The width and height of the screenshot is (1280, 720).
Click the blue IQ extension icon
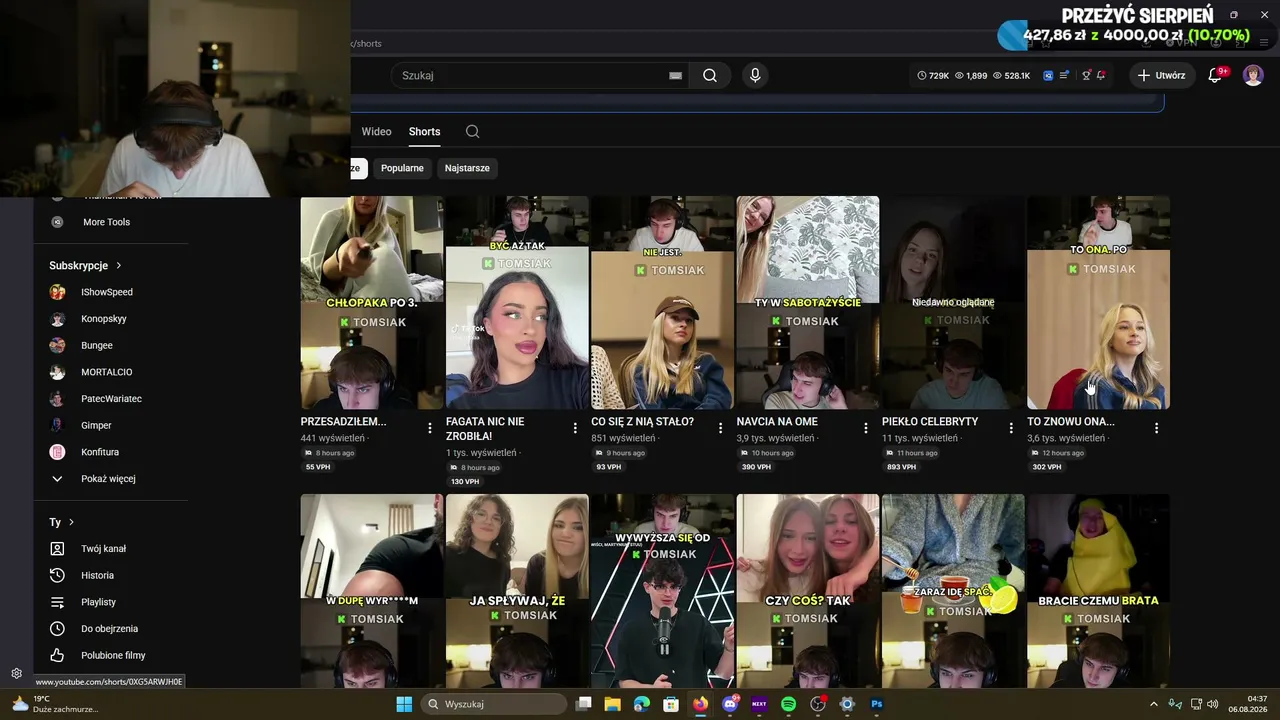[1048, 75]
